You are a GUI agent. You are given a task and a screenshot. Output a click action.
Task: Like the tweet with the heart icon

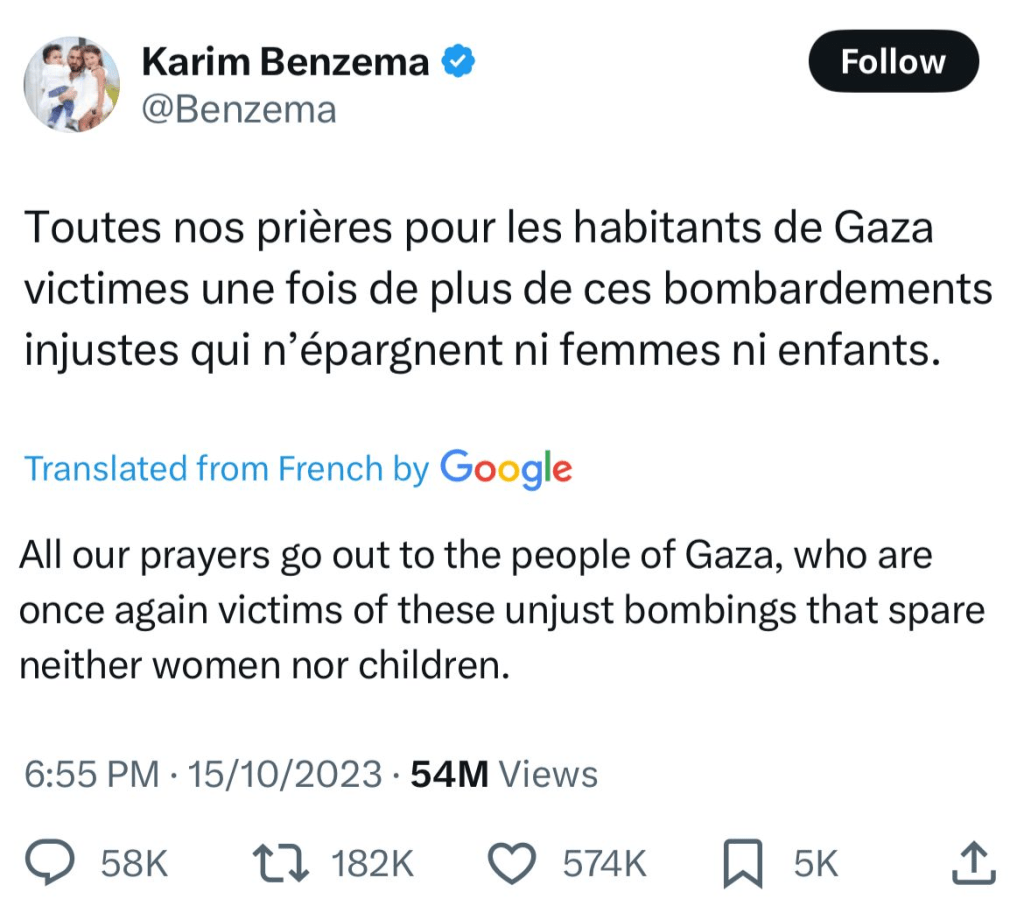(512, 864)
